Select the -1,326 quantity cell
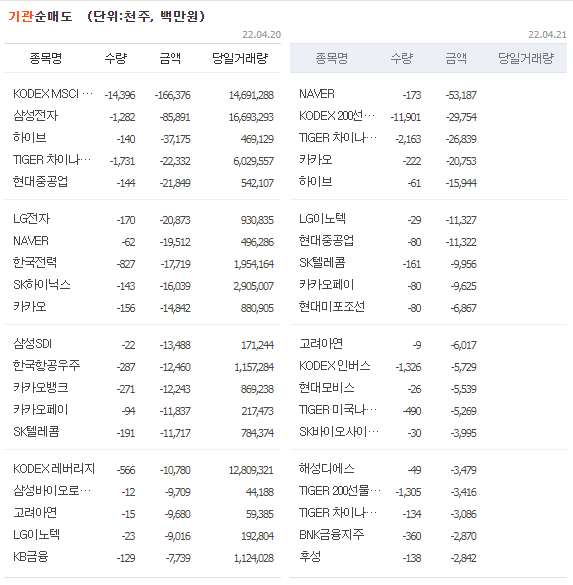This screenshot has width=573, height=585. coord(408,367)
